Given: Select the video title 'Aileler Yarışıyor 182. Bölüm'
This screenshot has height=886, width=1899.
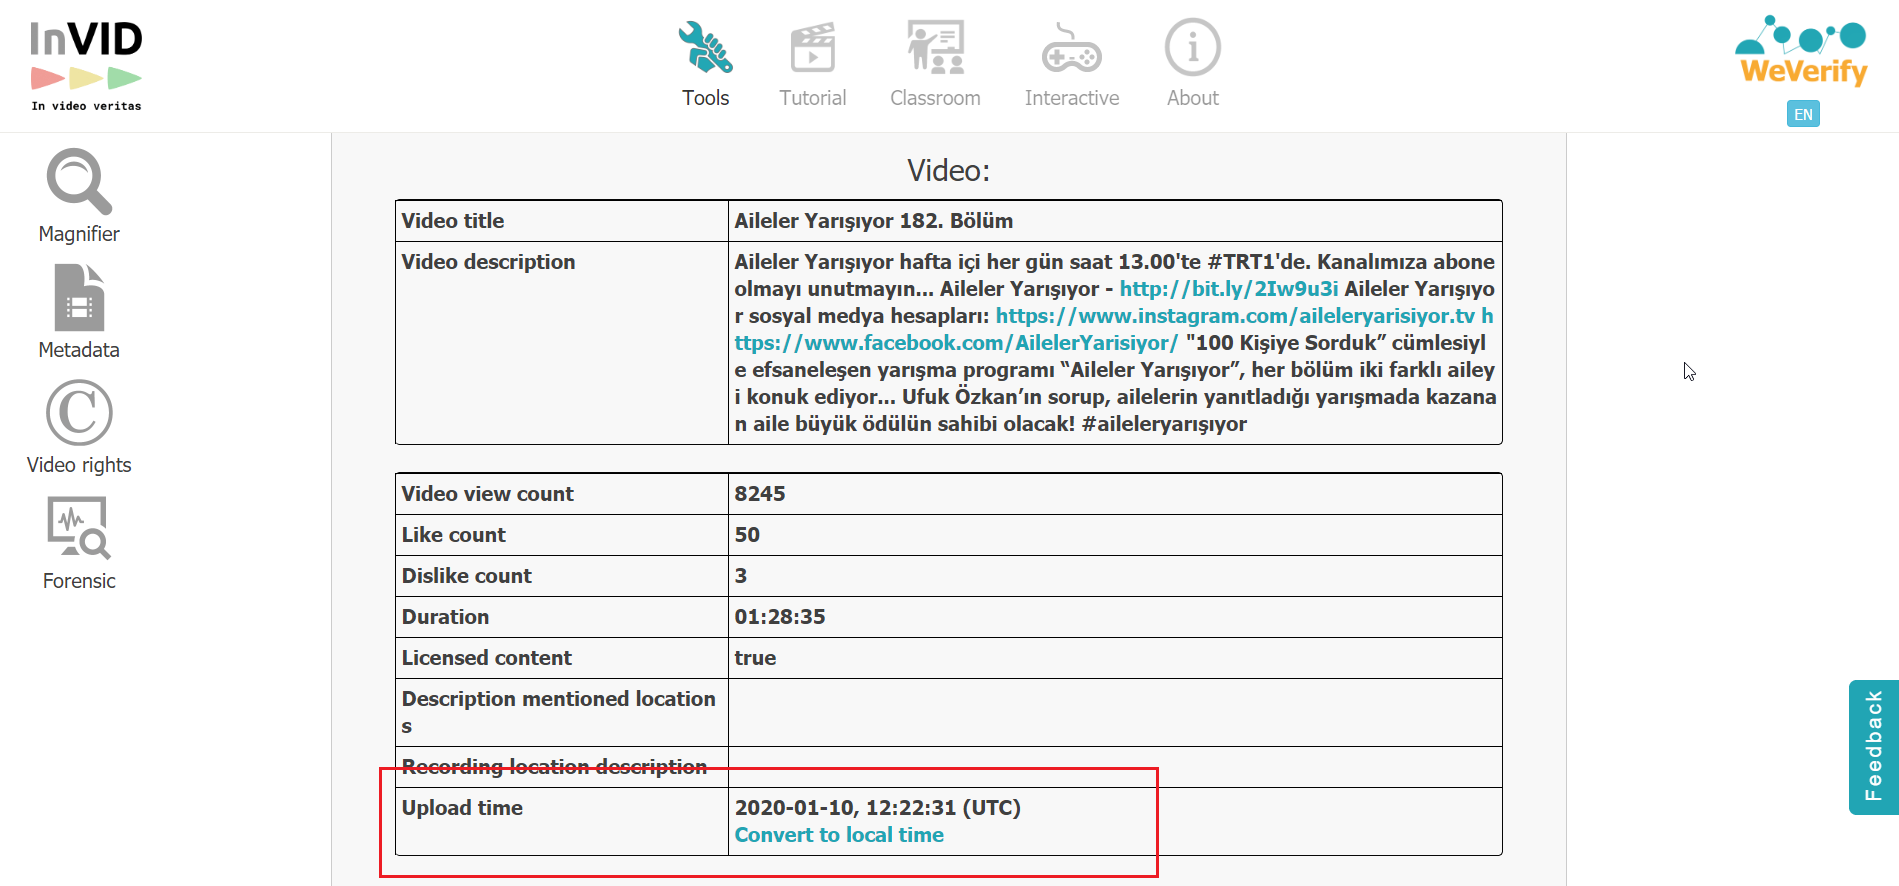Looking at the screenshot, I should (873, 221).
